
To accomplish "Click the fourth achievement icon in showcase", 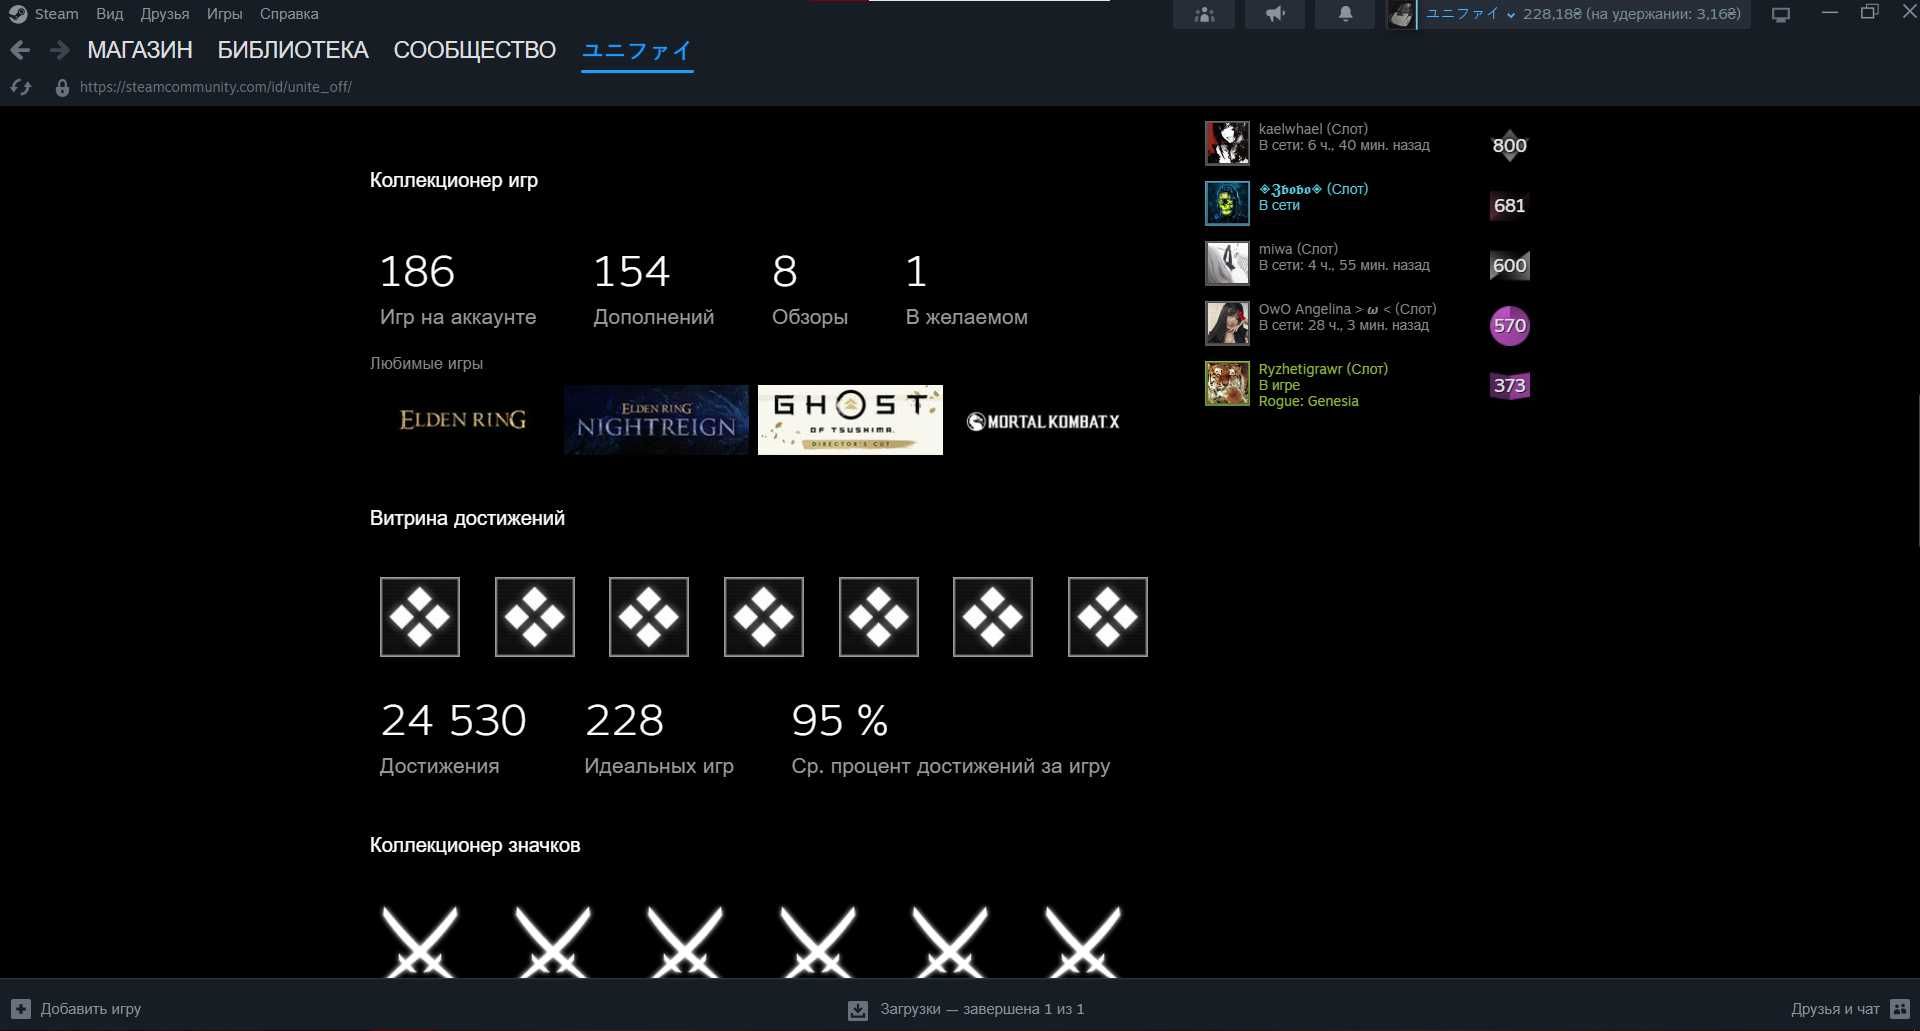I will tap(764, 617).
